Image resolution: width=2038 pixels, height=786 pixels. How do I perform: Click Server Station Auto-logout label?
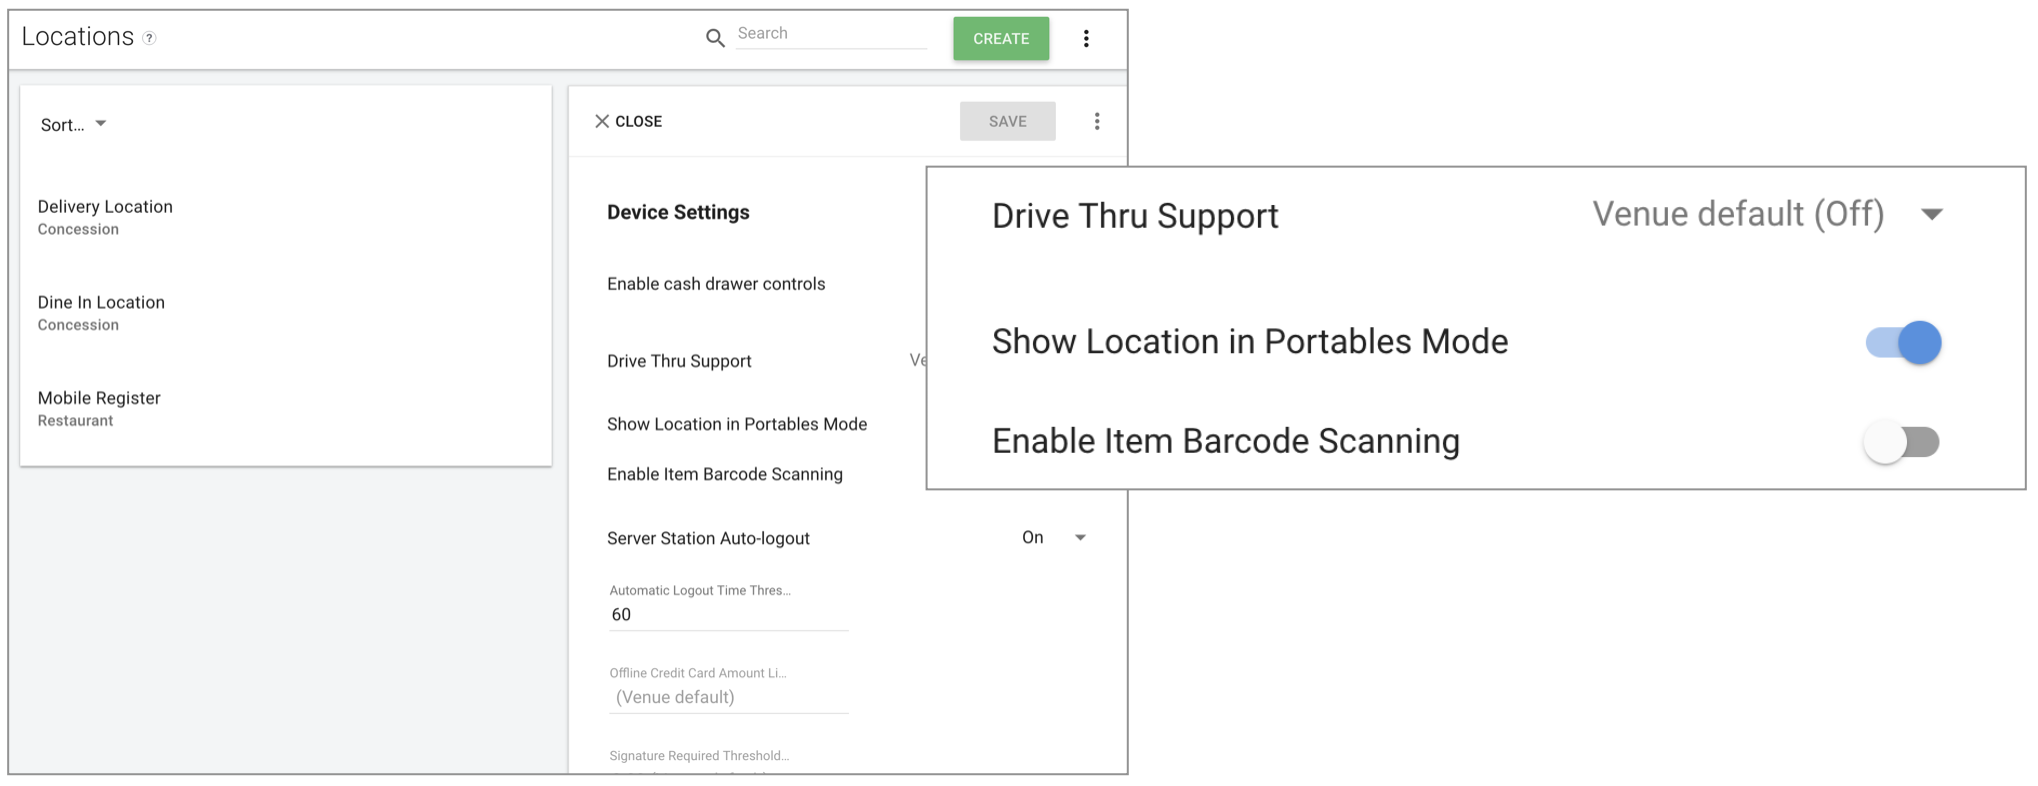pos(708,538)
